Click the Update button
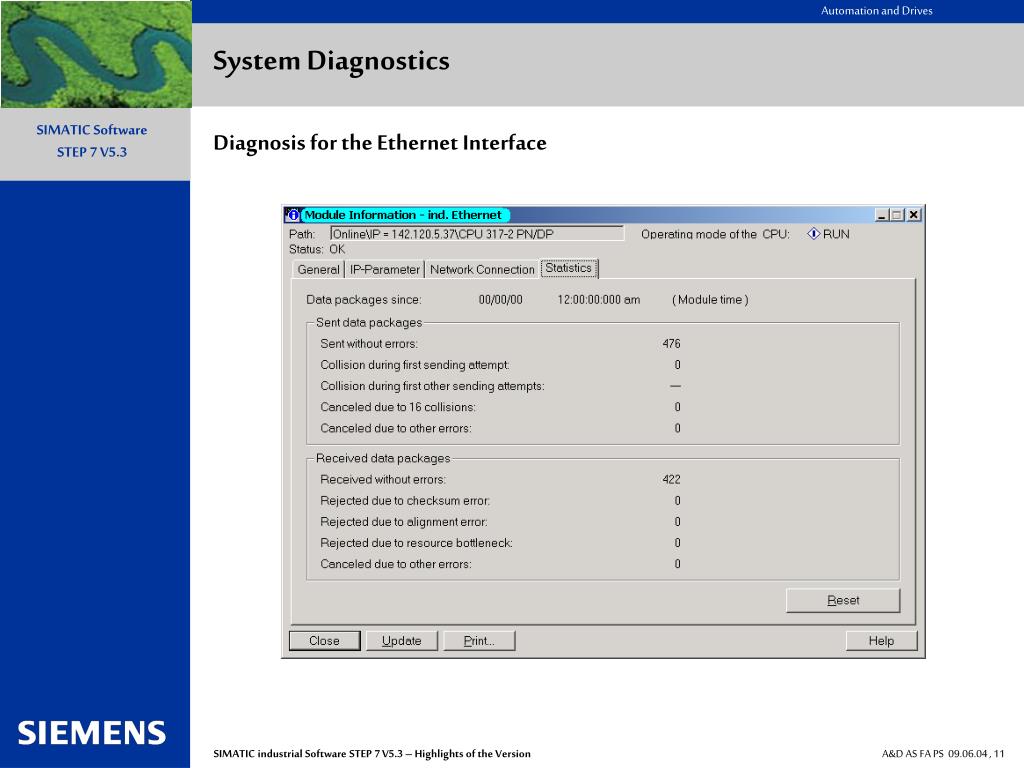 402,641
